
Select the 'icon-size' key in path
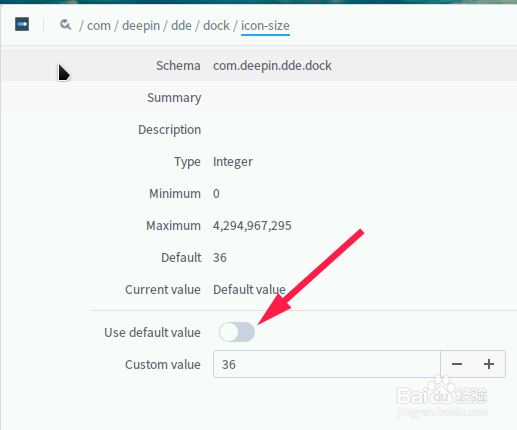tap(265, 26)
